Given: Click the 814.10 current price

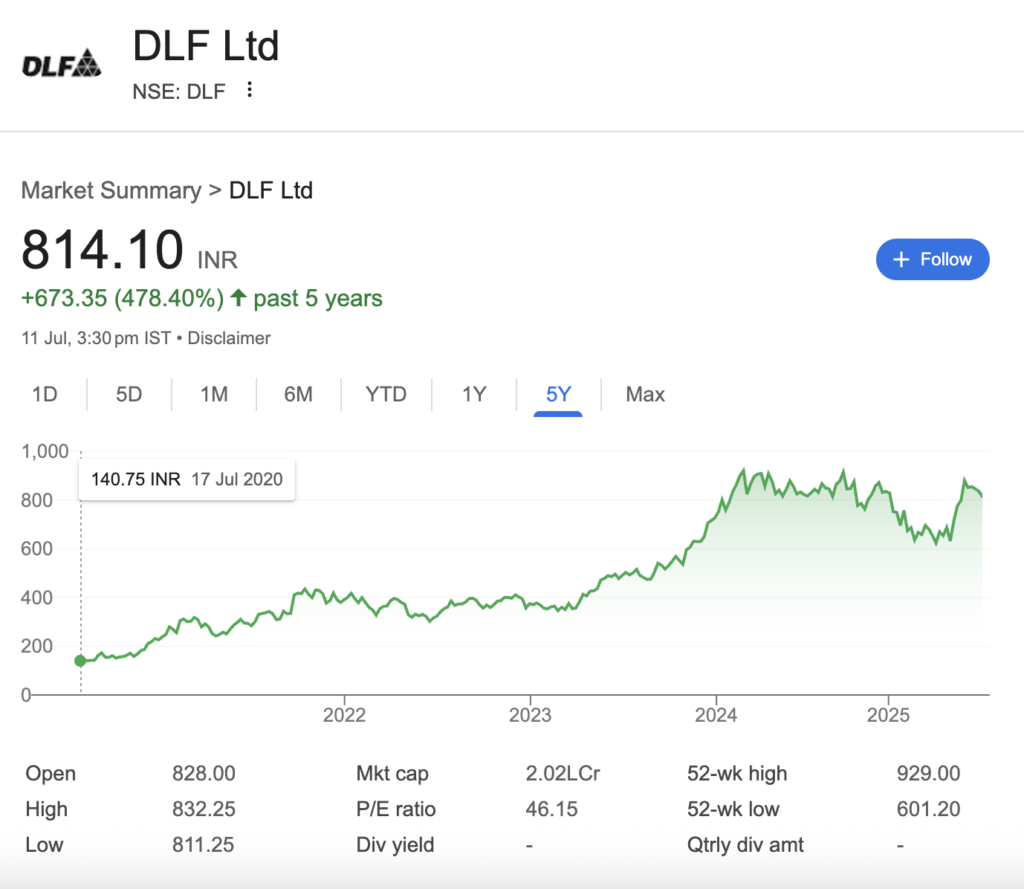Looking at the screenshot, I should coord(103,250).
